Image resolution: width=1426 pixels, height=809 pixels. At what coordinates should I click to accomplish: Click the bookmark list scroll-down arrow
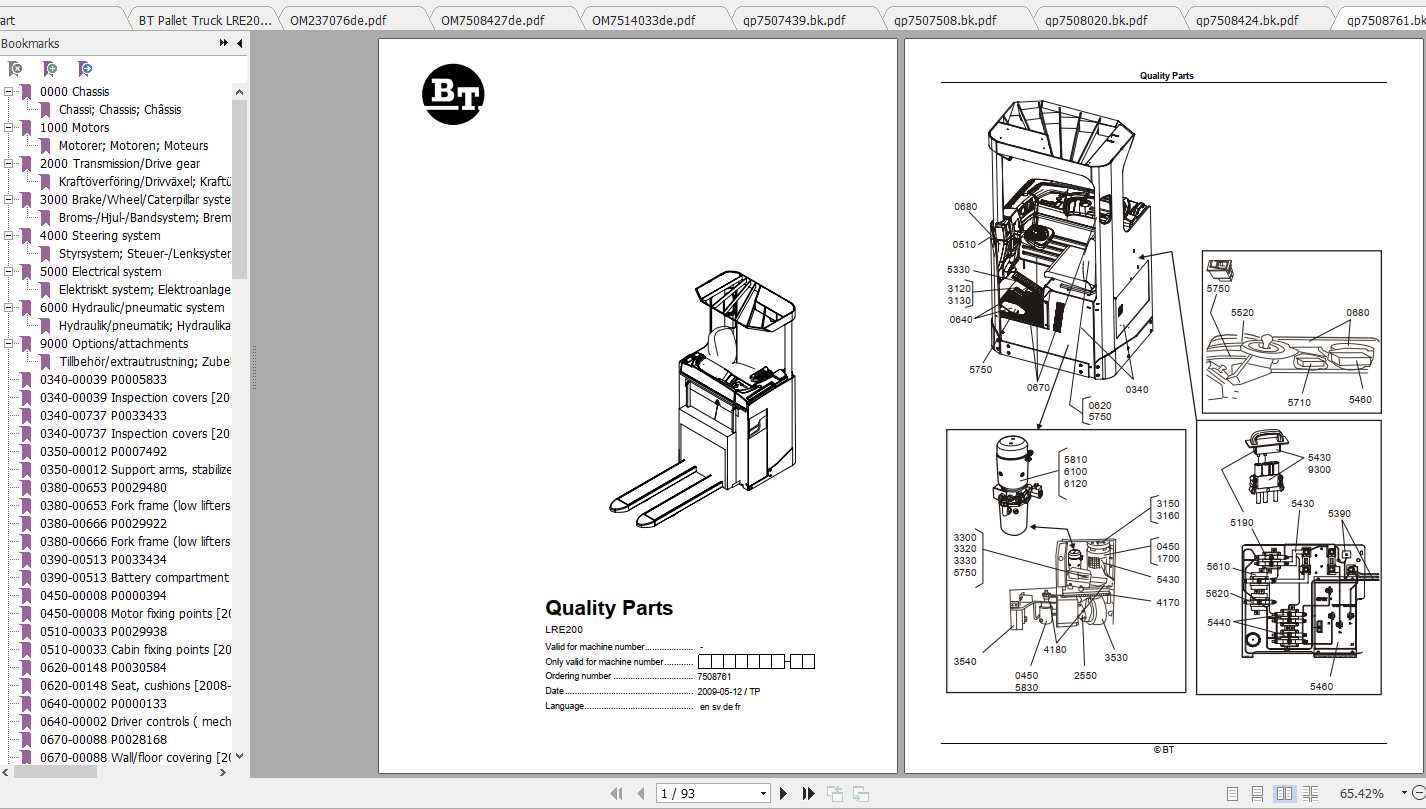[239, 757]
